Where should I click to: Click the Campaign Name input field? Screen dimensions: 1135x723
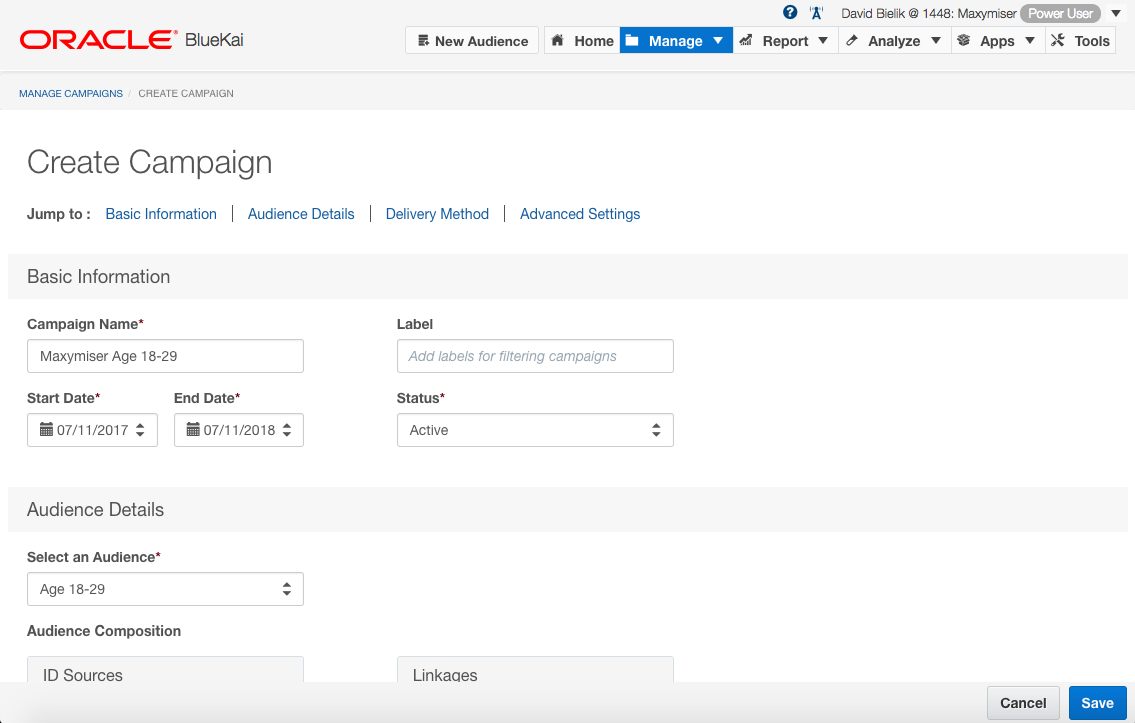coord(165,356)
